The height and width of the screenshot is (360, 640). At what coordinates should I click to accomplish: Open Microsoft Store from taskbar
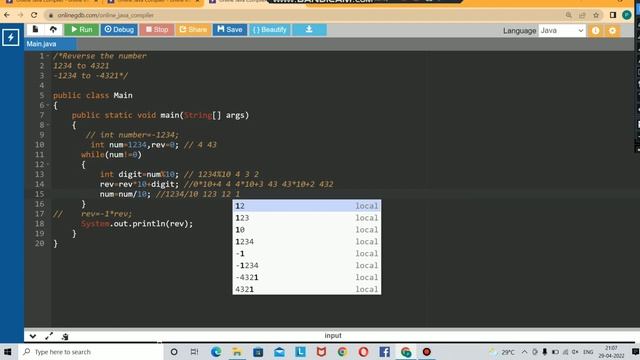258,351
